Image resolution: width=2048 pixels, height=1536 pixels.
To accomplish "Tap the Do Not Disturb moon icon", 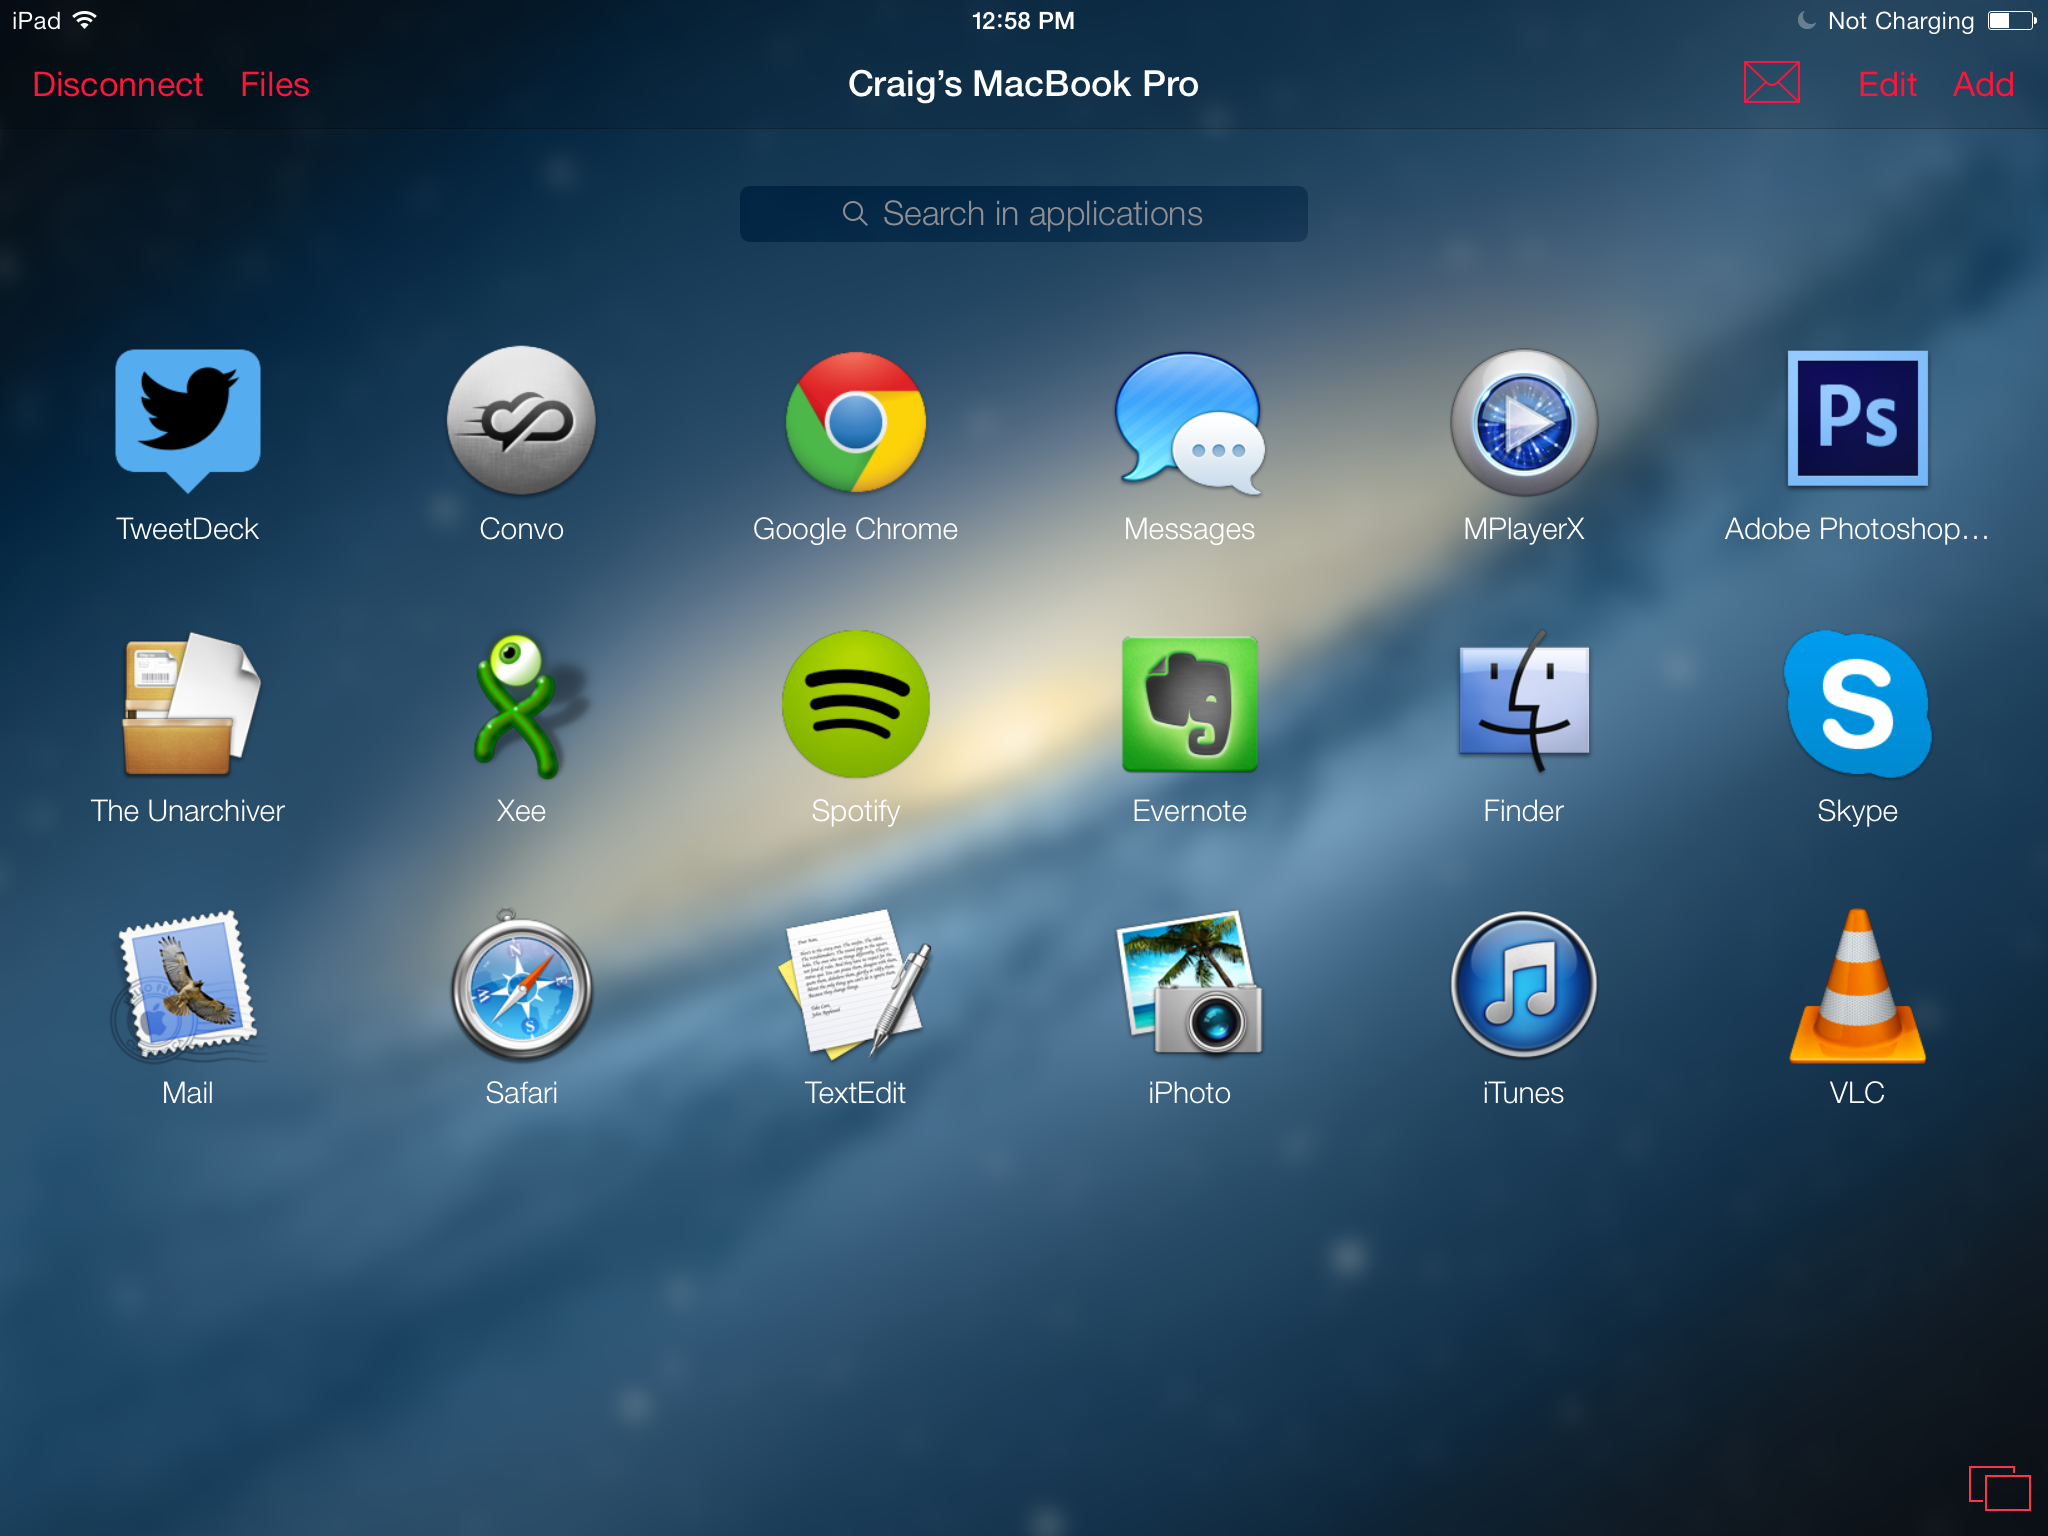I will (1806, 21).
